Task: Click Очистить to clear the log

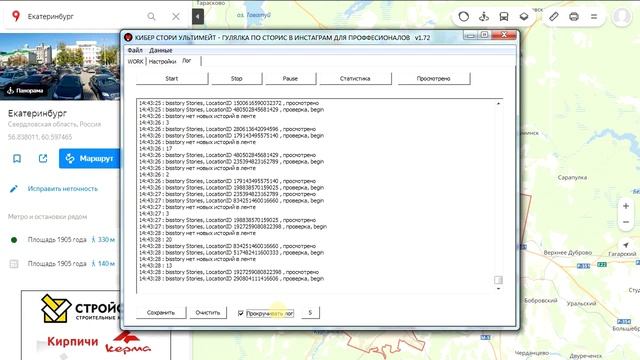Action: click(208, 313)
